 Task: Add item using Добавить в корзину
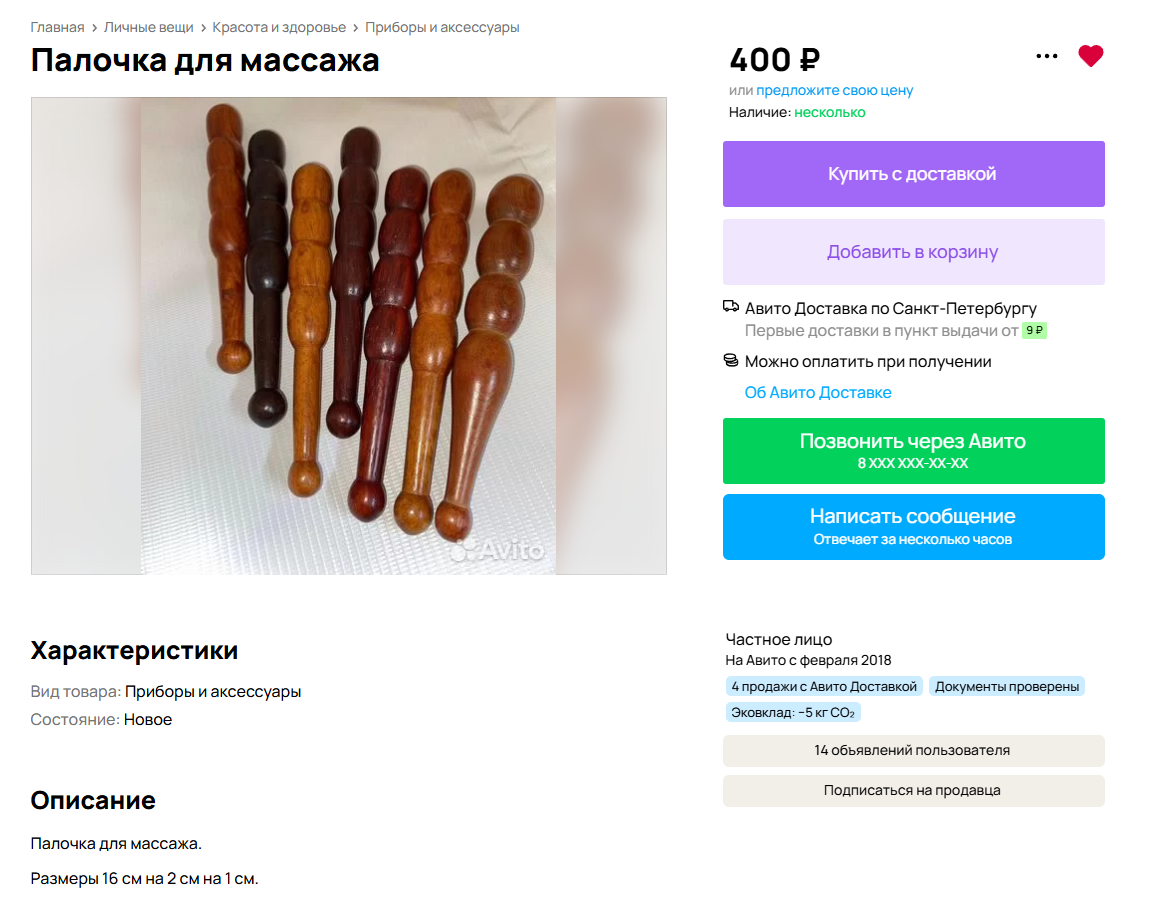[x=914, y=251]
